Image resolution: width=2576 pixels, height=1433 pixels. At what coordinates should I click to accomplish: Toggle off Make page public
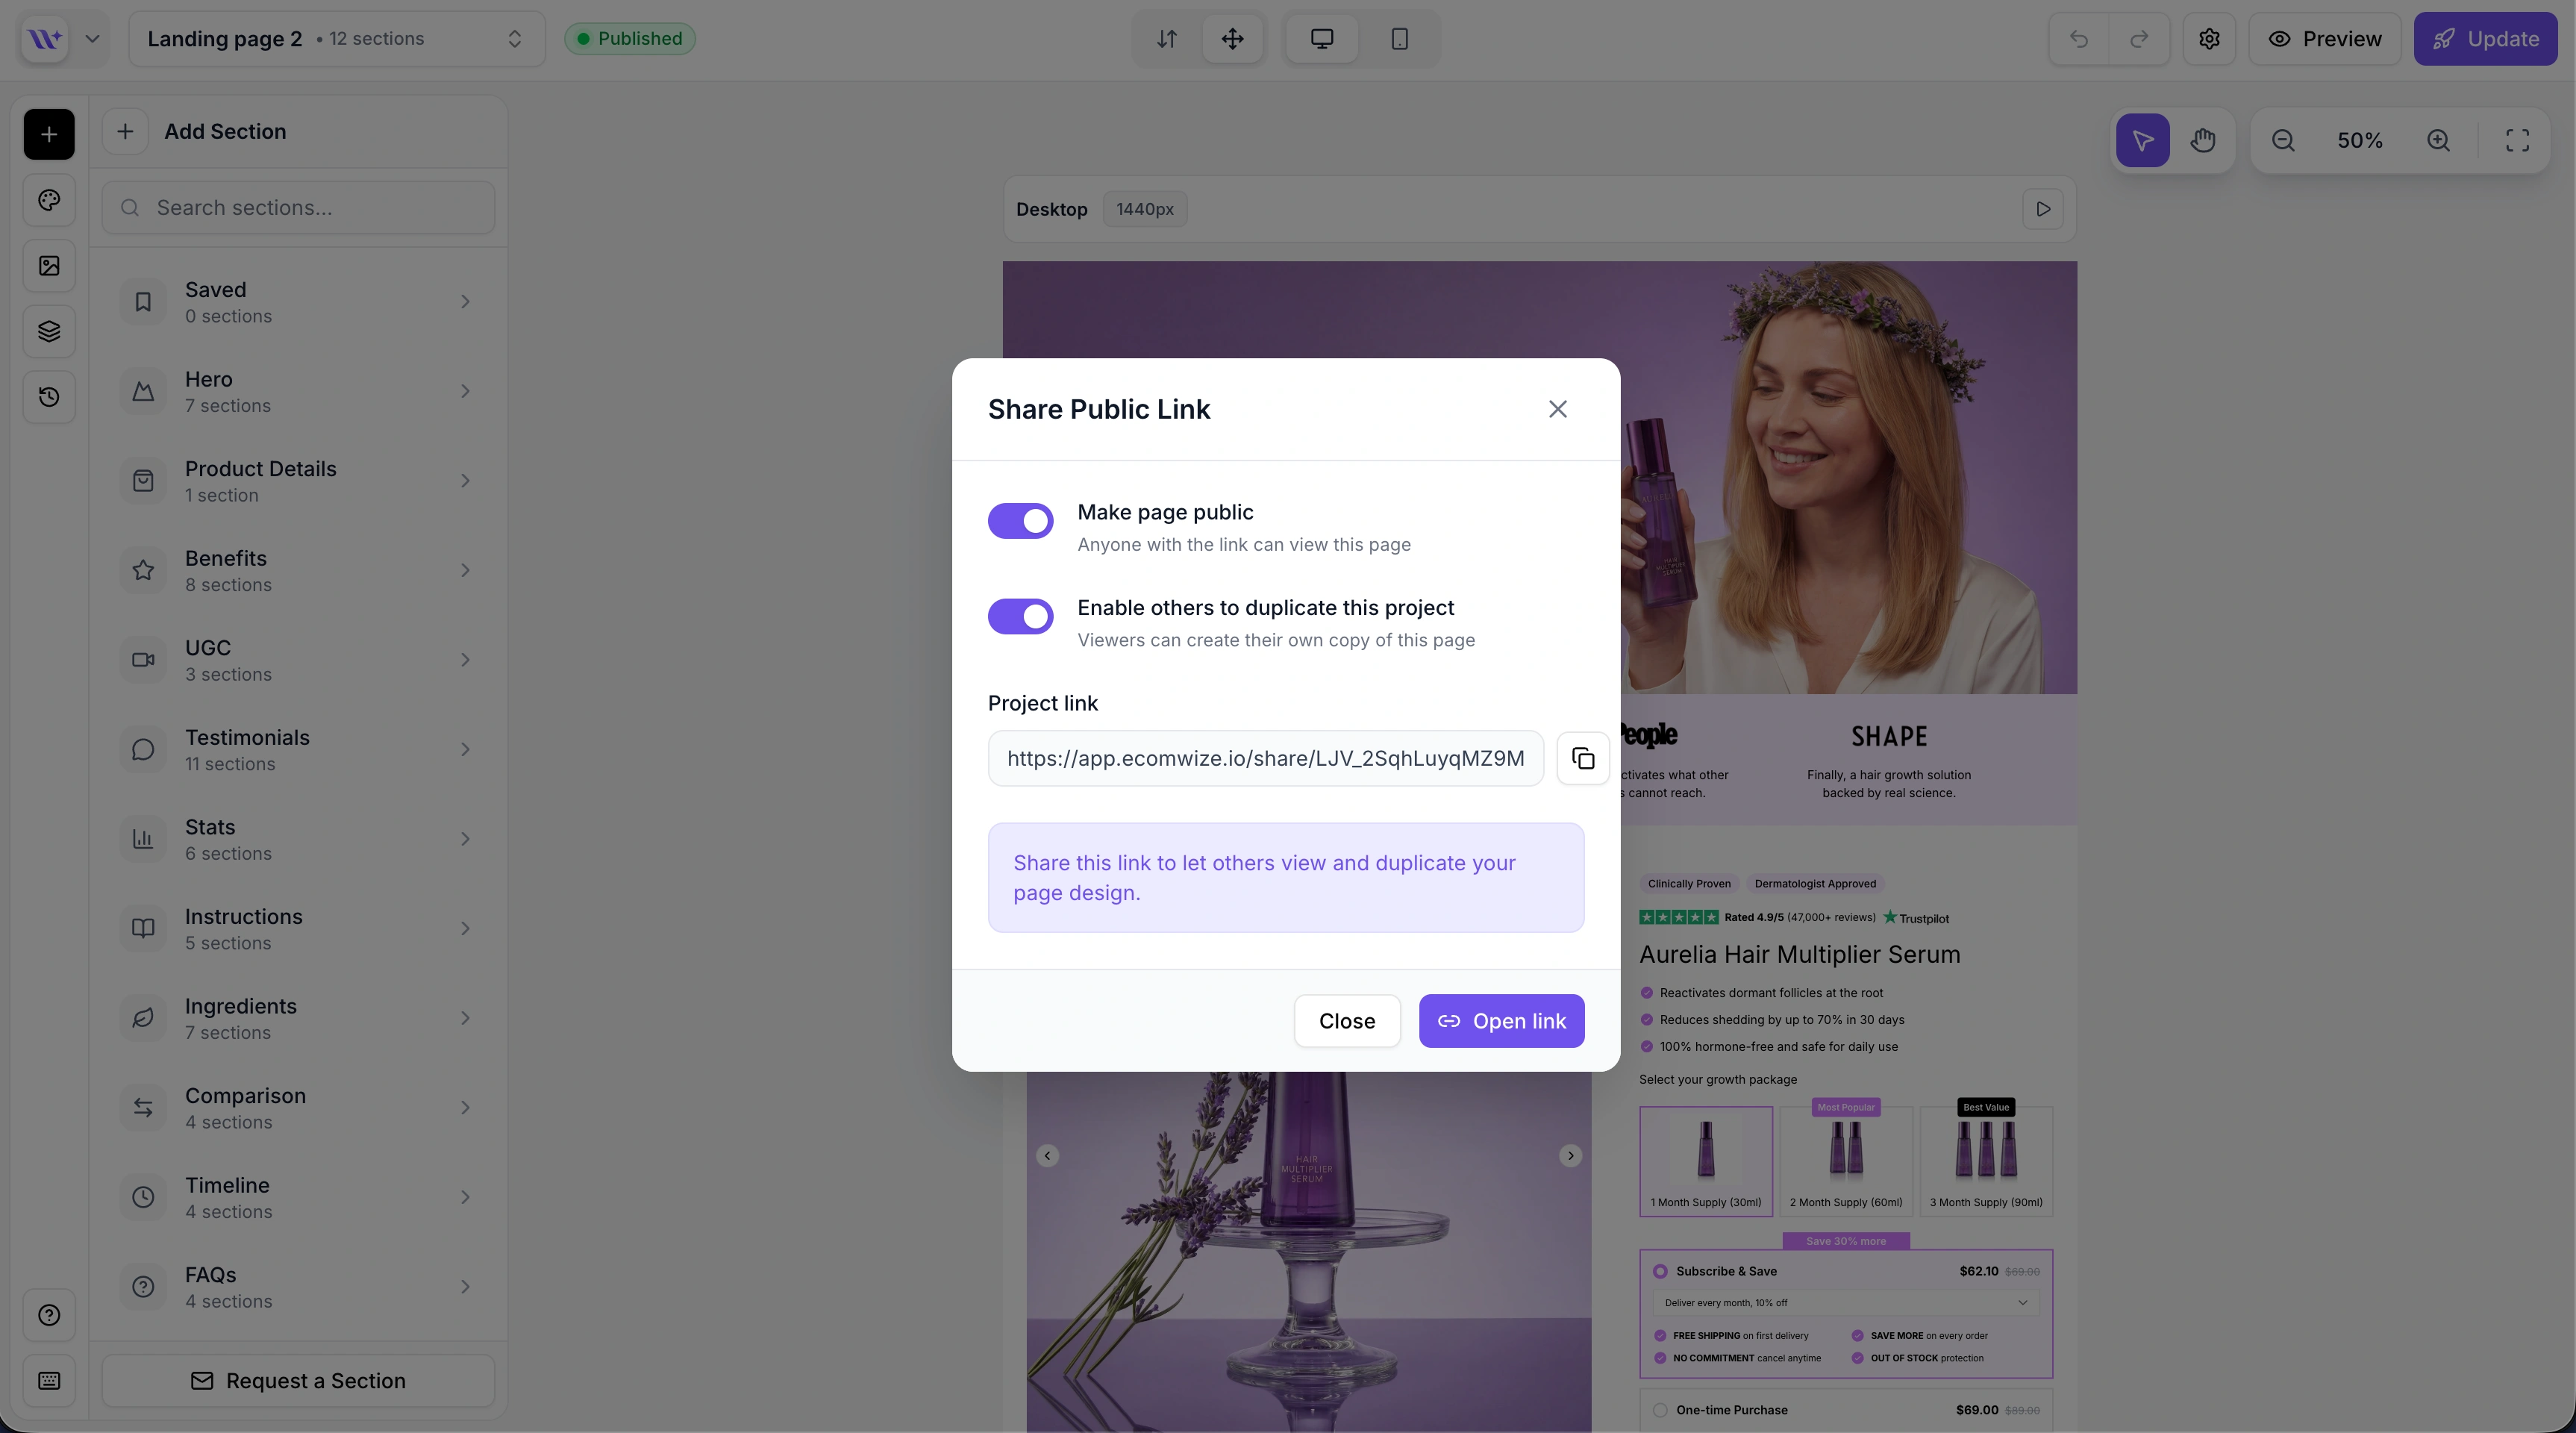coord(1020,521)
